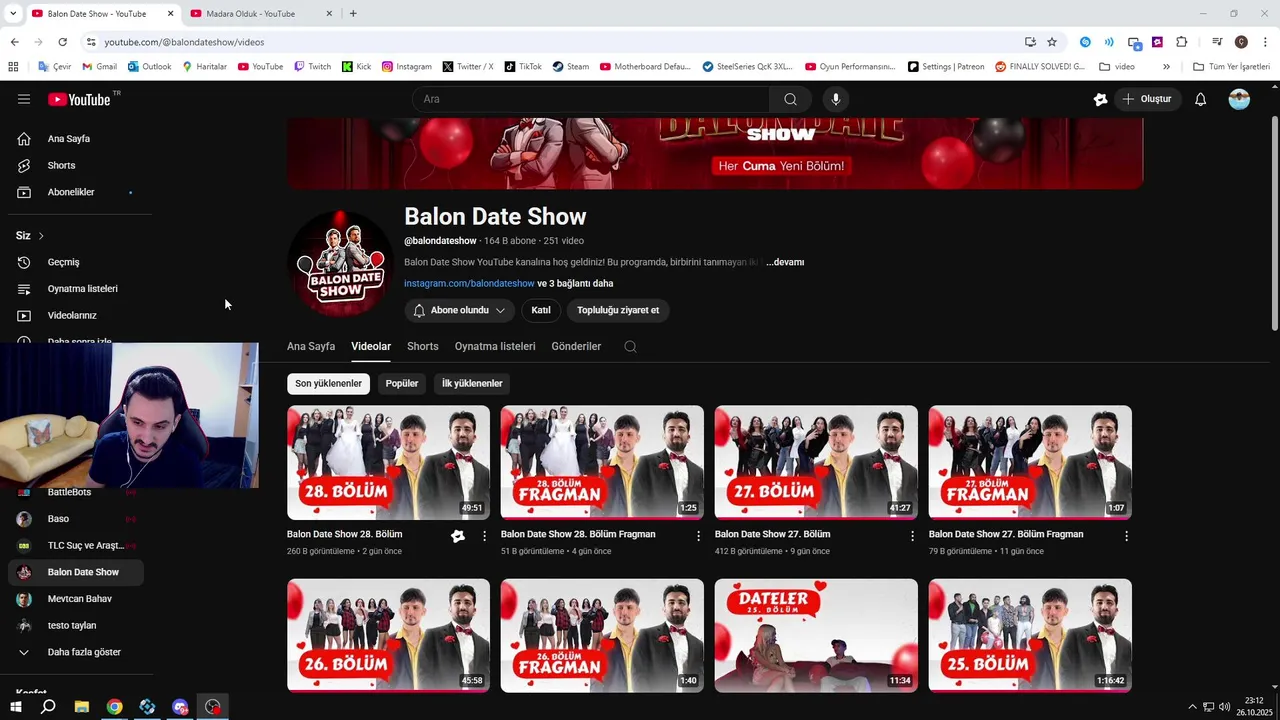Viewport: 1280px width, 720px height.
Task: Open options menu for 27. Bölüm Fragman video
Action: coord(1126,536)
